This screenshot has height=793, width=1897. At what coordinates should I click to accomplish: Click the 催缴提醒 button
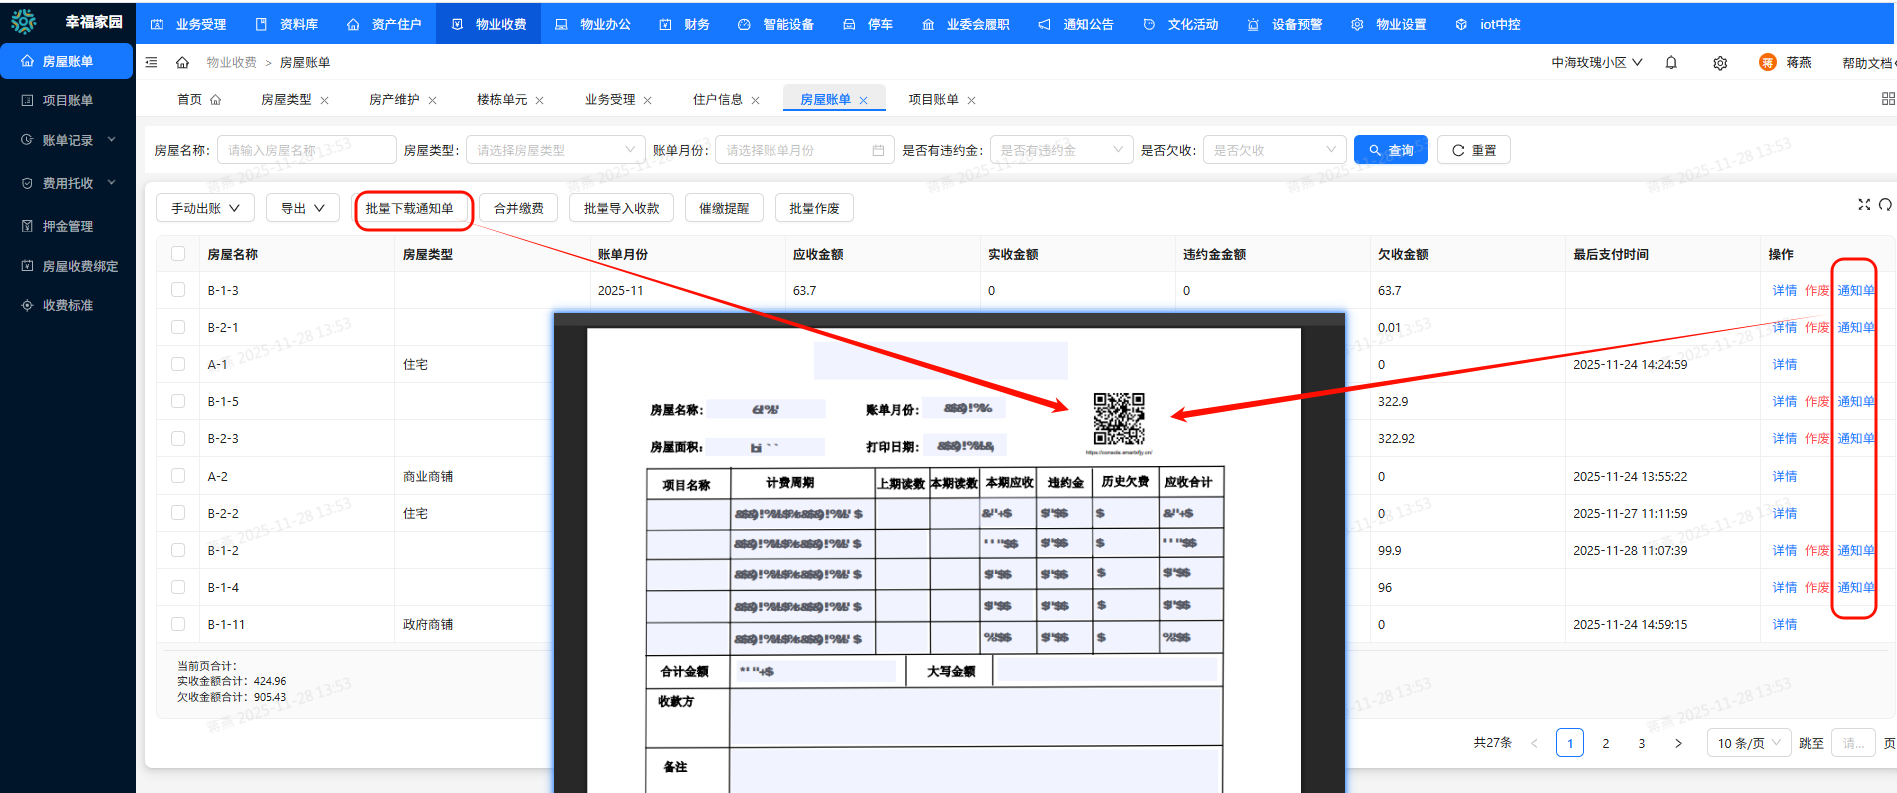(x=724, y=208)
